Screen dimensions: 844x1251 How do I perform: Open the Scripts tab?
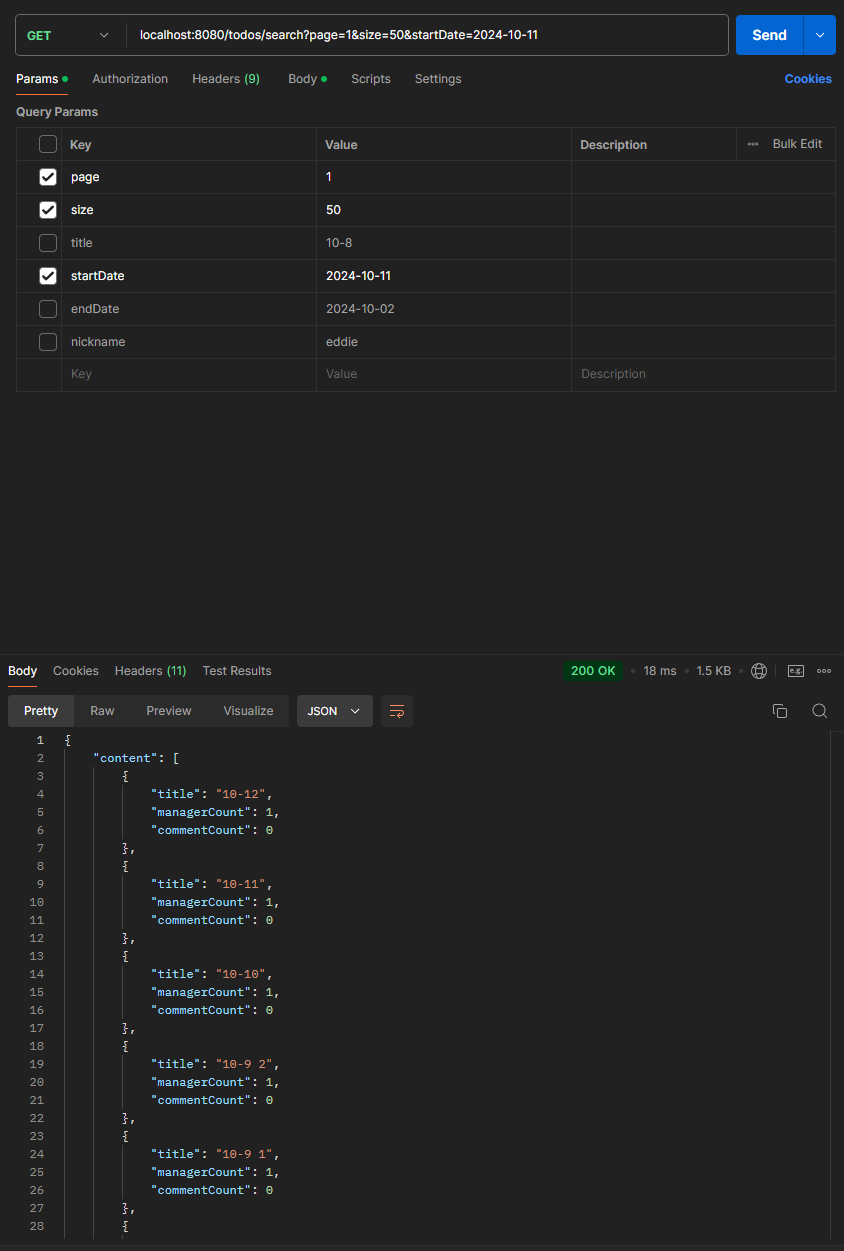[371, 79]
